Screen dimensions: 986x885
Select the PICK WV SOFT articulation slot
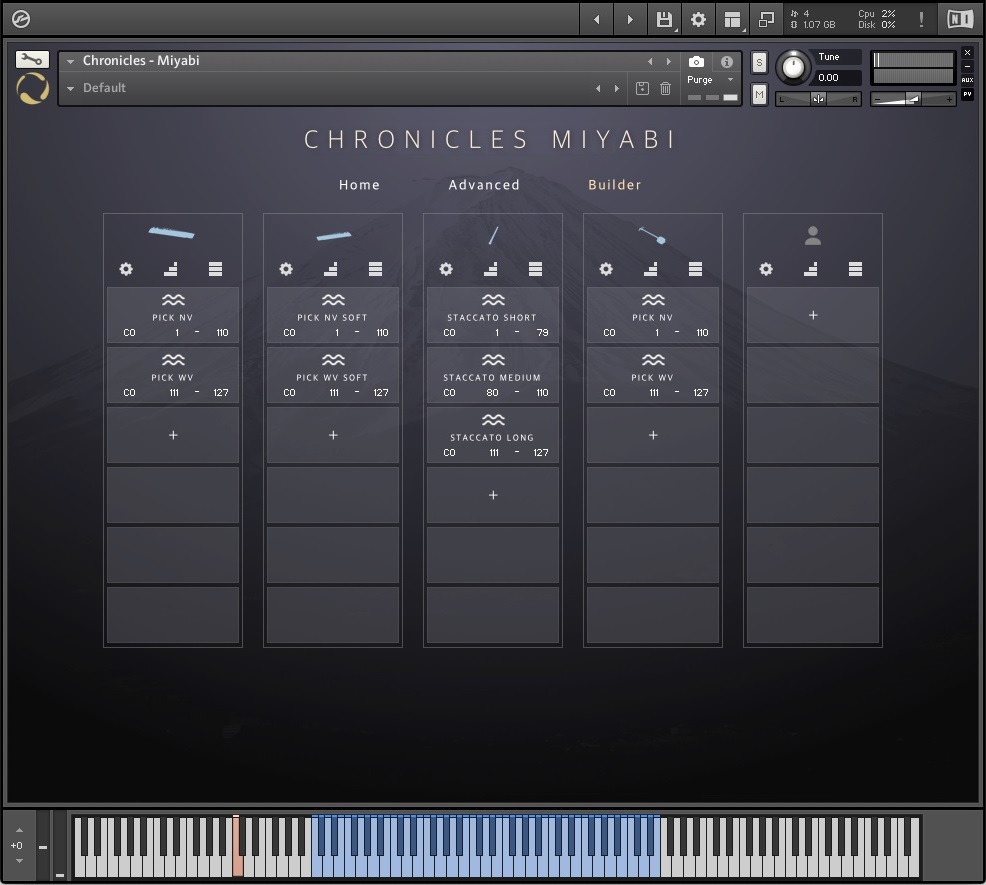tap(333, 375)
